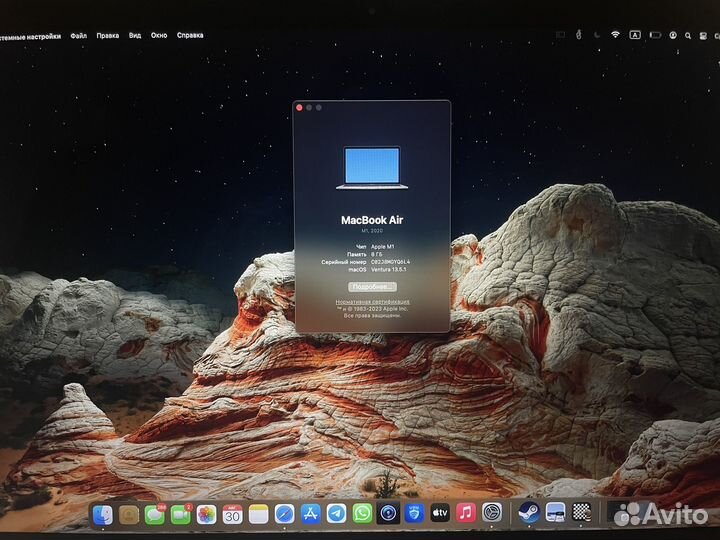Click the M1, 2020 model subtitle
This screenshot has width=720, height=540.
pos(372,231)
